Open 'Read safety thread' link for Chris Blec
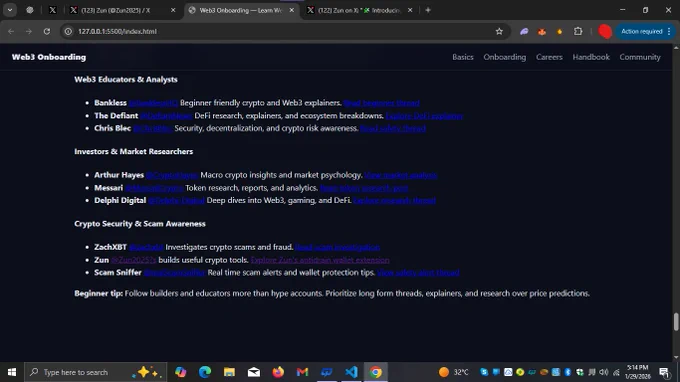 [393, 128]
